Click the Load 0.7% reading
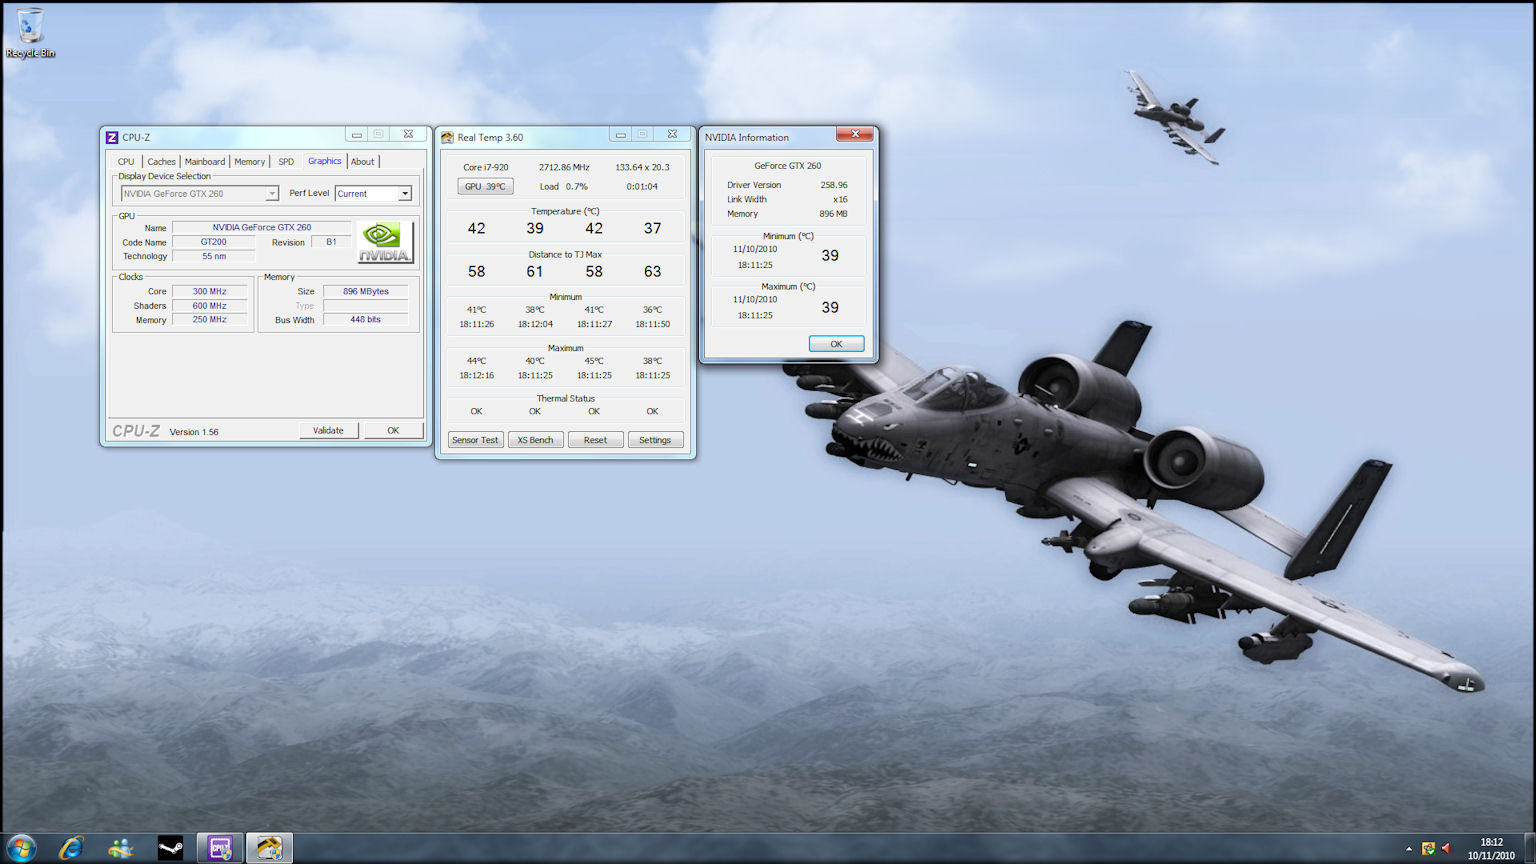The image size is (1536, 864). pyautogui.click(x=564, y=186)
